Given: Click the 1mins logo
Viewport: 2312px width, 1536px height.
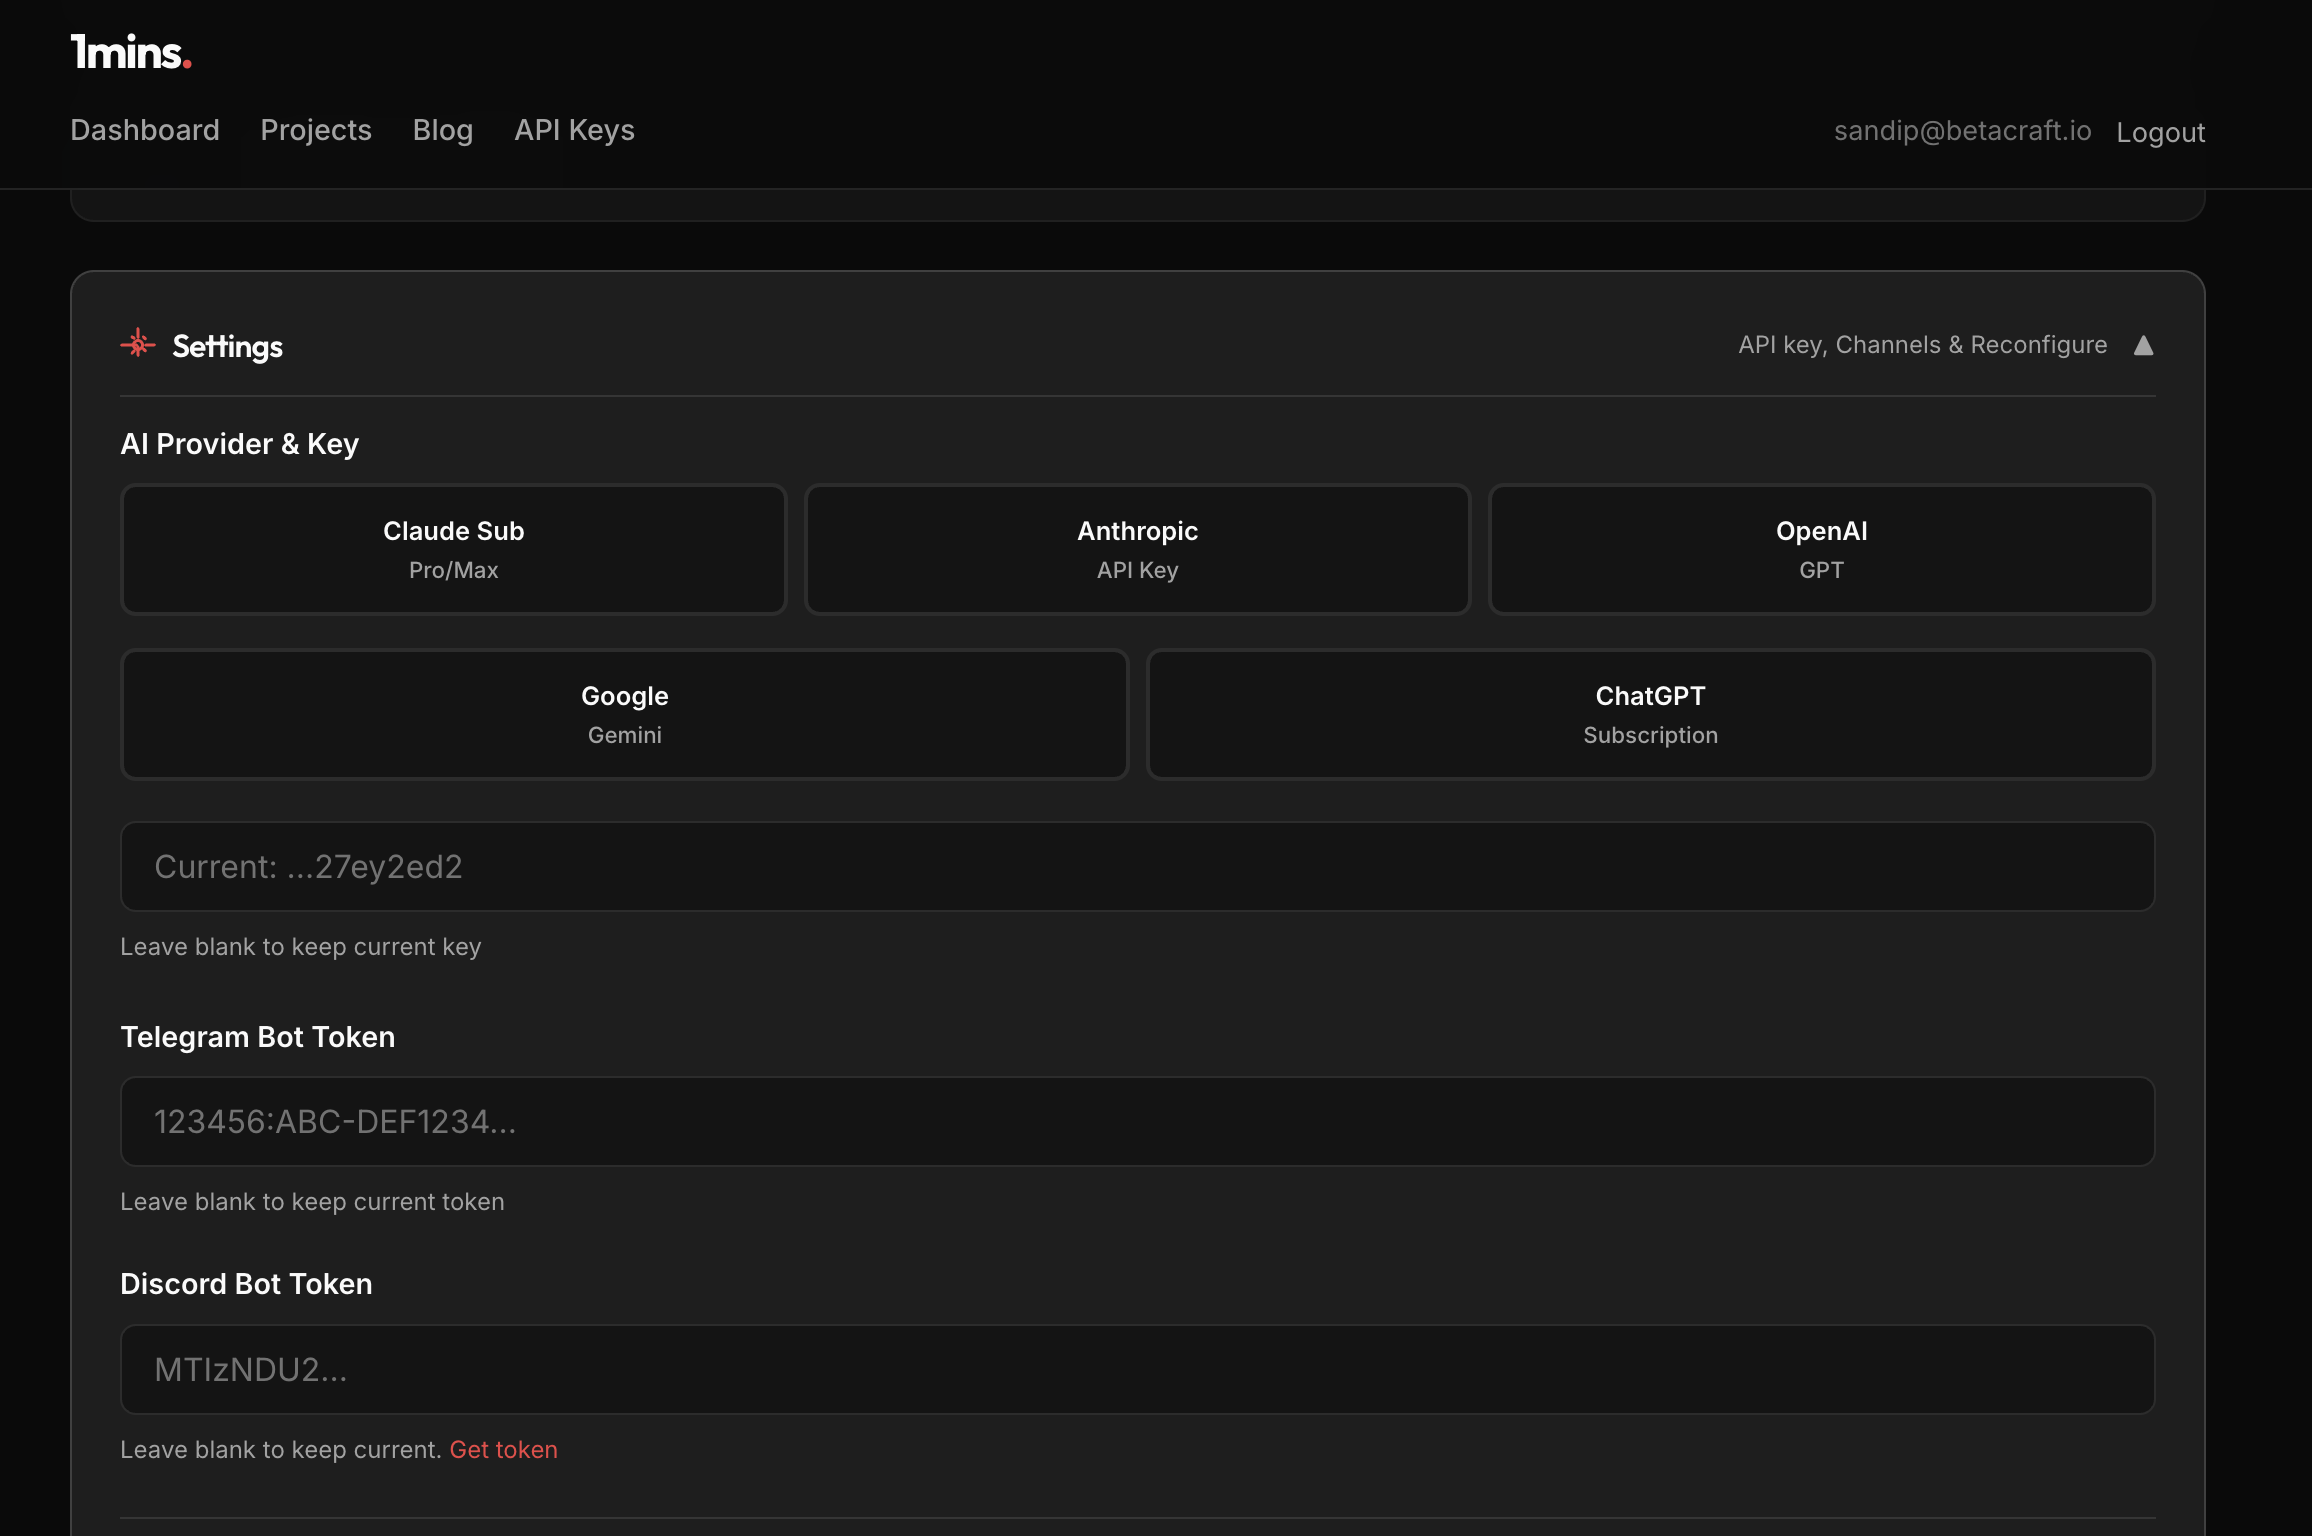Looking at the screenshot, I should click(x=130, y=52).
